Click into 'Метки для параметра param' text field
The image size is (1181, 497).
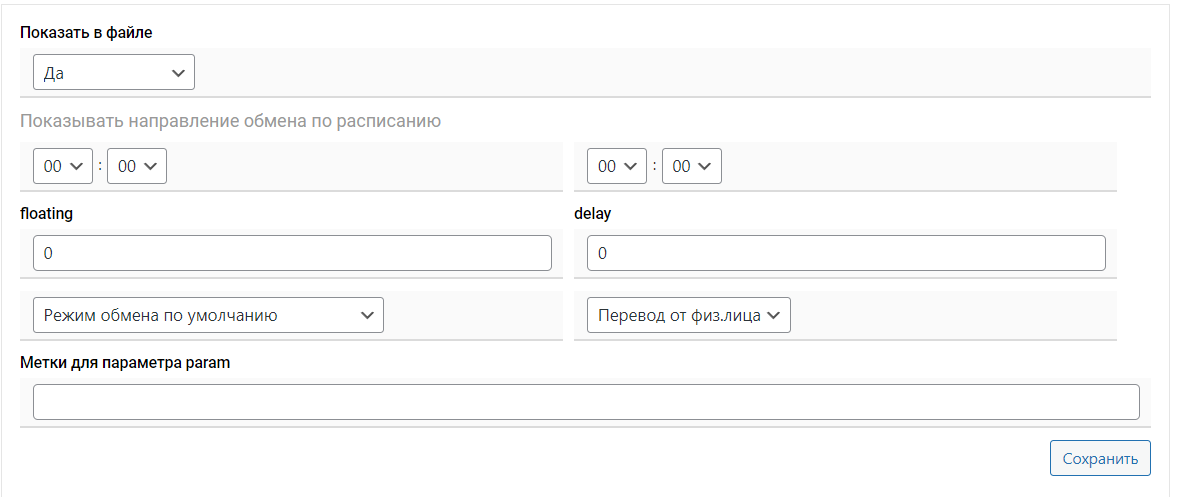tap(586, 402)
